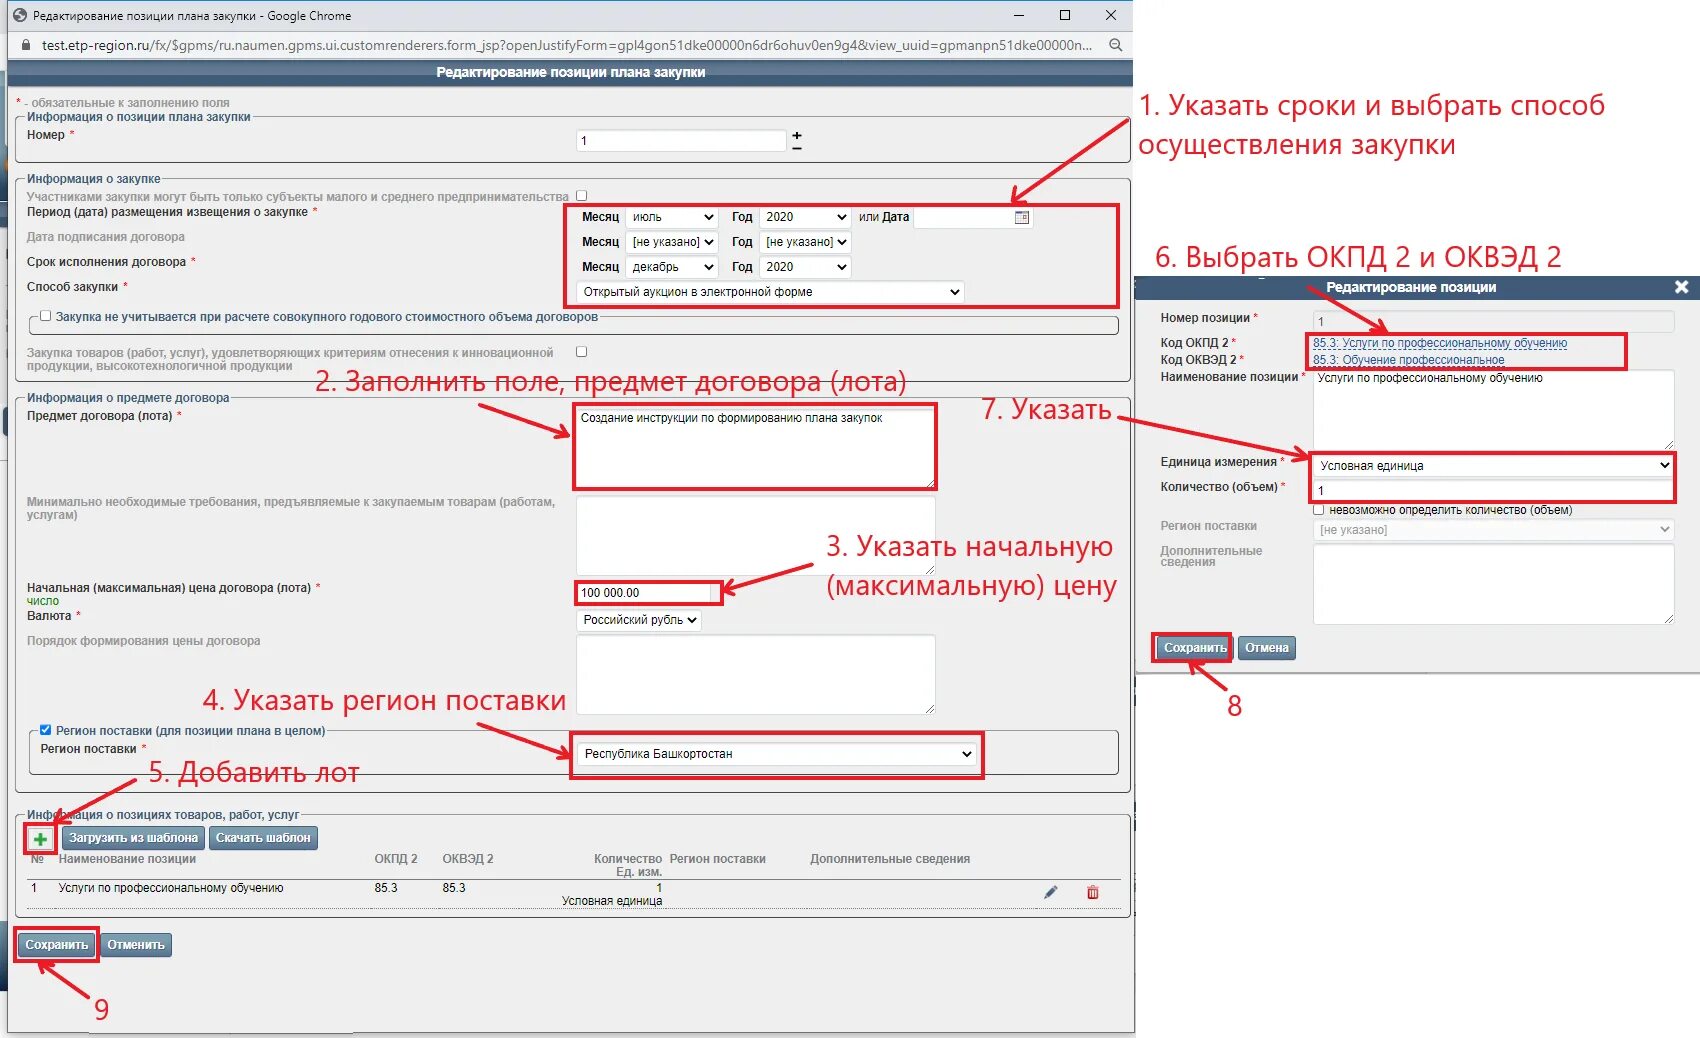
Task: Click quantity field in position dialog
Action: [x=1492, y=490]
